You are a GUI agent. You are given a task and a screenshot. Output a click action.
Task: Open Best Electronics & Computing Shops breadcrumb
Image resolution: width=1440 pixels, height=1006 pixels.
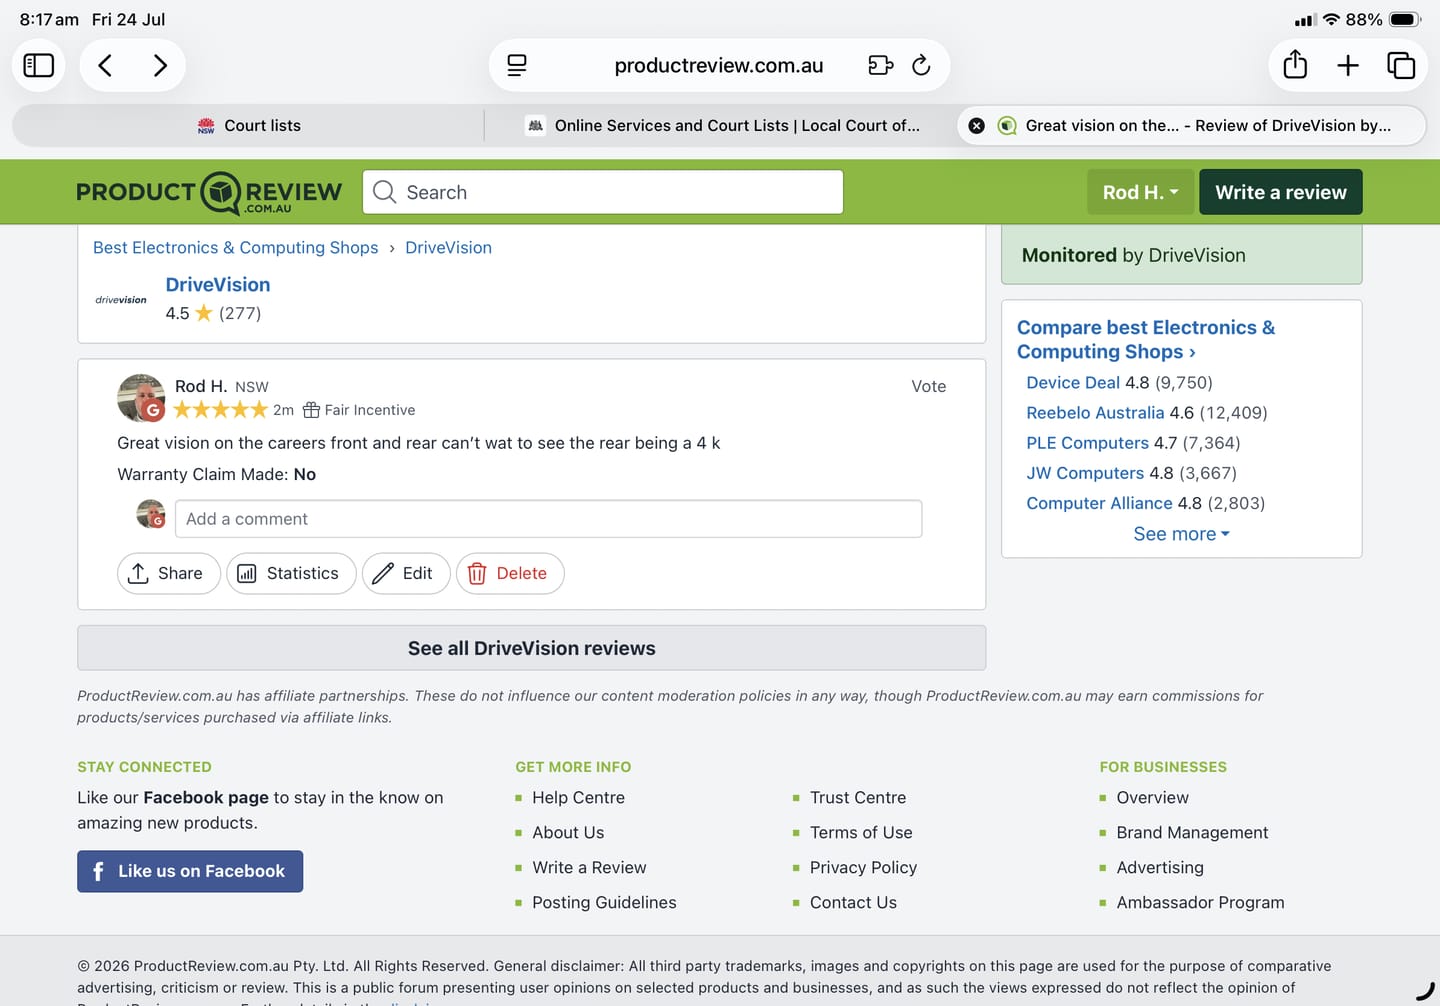coord(236,248)
